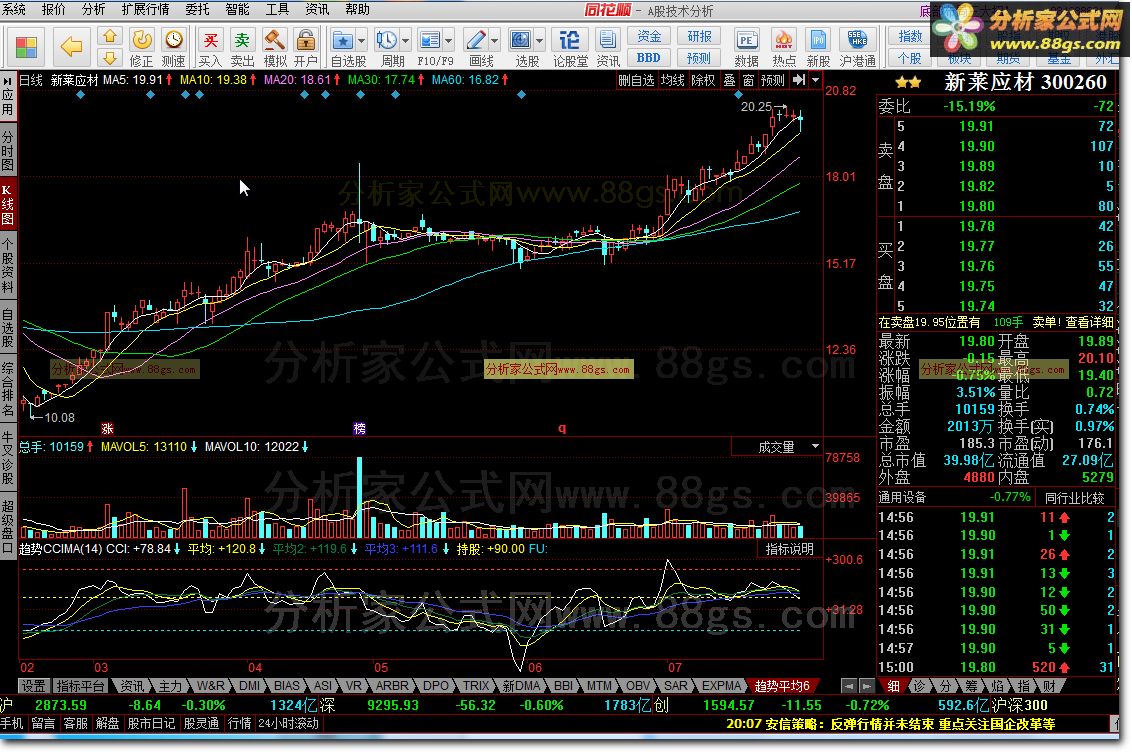This screenshot has height=752, width=1132.
Task: Switch to the 分时图 side tab
Action: [x=8, y=150]
